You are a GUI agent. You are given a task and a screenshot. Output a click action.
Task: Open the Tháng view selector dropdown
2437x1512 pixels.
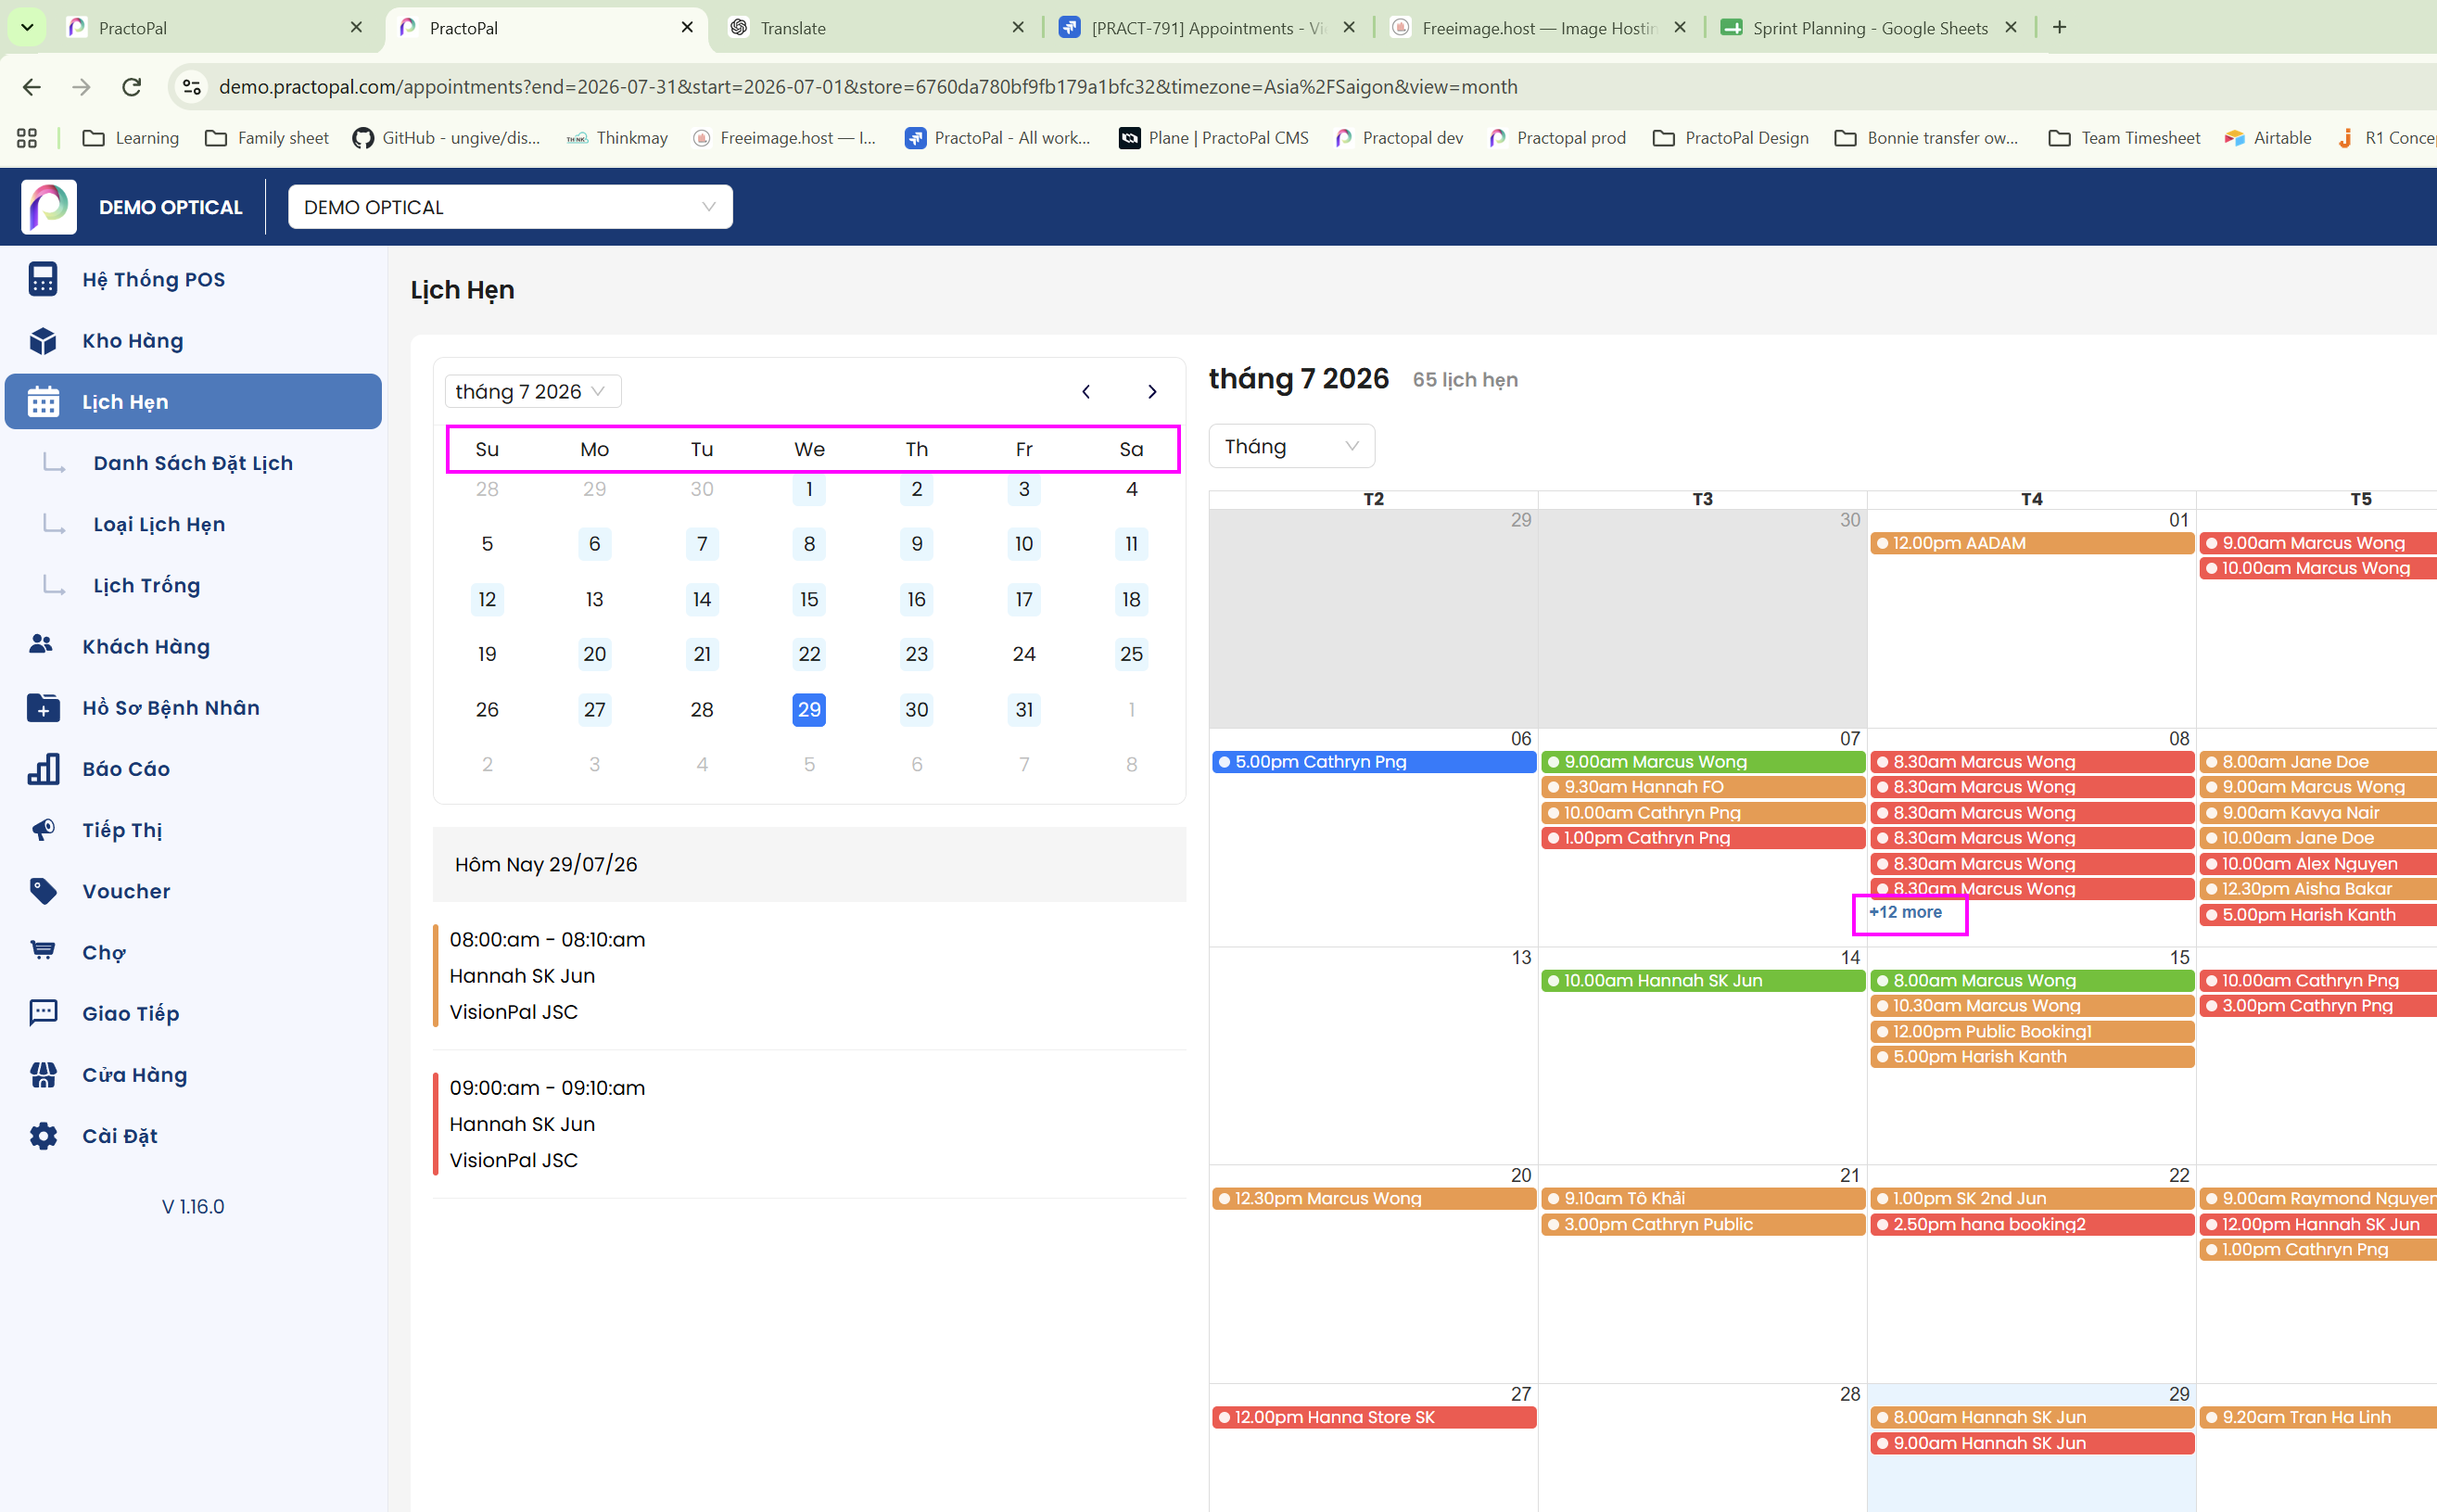tap(1291, 446)
